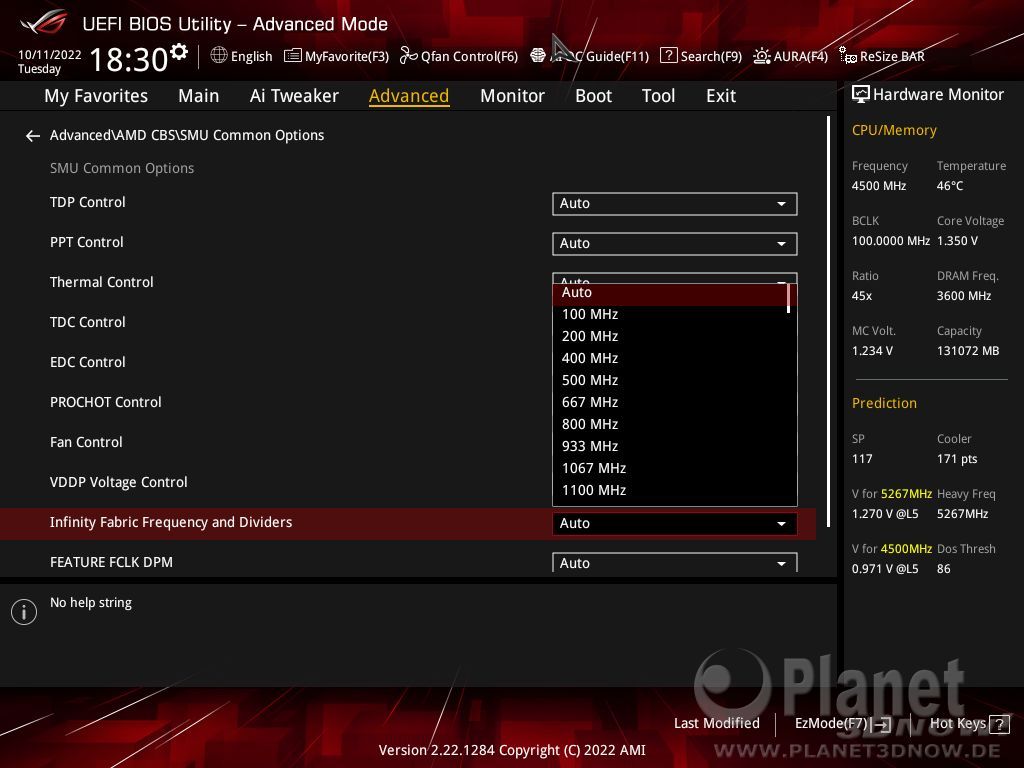Choose 667 MHz from list

pos(670,402)
